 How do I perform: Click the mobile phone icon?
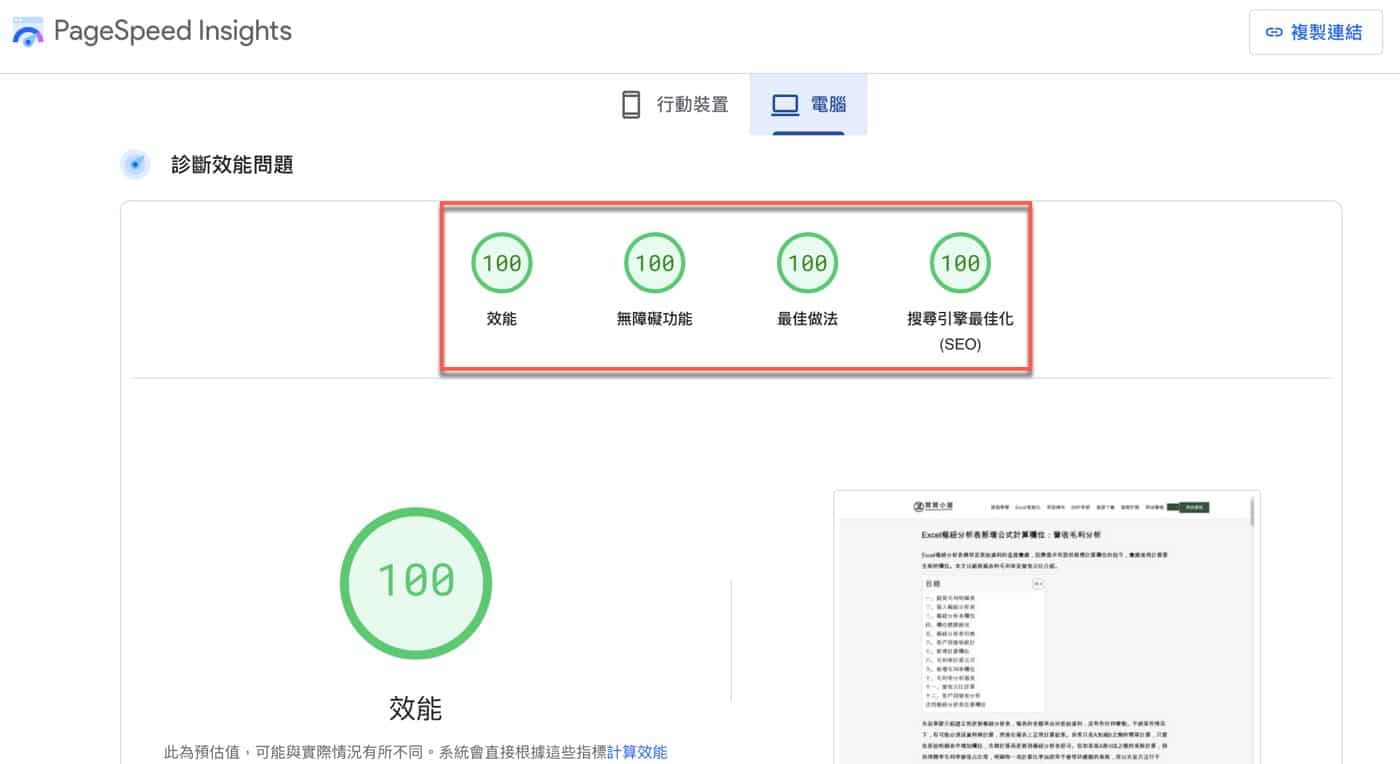pos(631,104)
